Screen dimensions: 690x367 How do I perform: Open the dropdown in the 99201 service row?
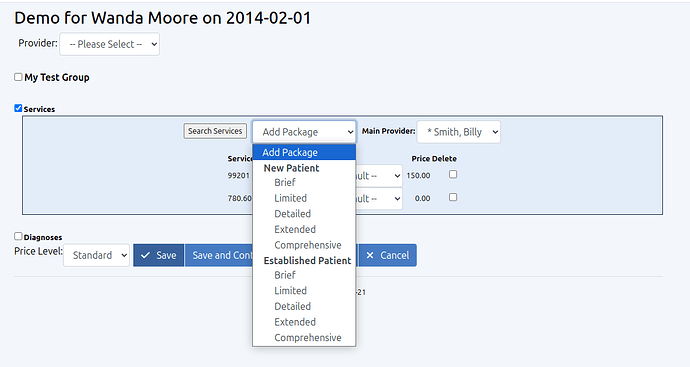[379, 176]
